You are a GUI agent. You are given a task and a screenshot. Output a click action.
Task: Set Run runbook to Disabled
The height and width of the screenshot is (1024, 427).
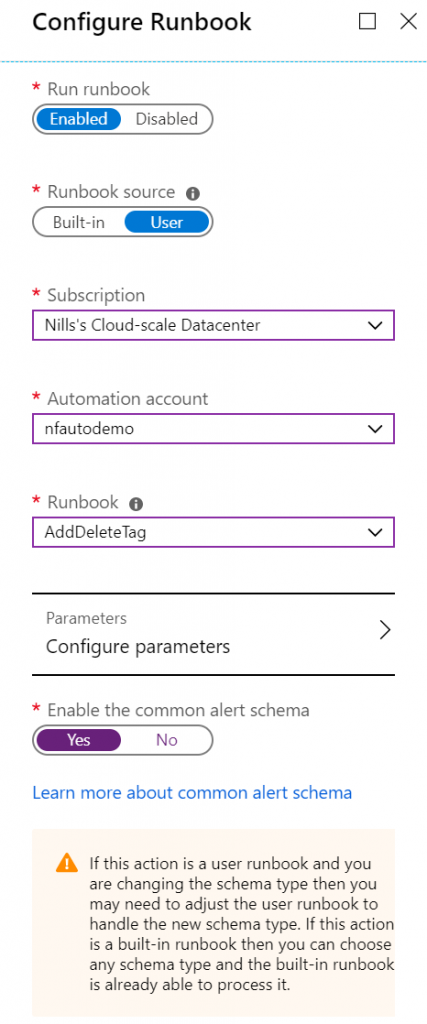[x=166, y=119]
